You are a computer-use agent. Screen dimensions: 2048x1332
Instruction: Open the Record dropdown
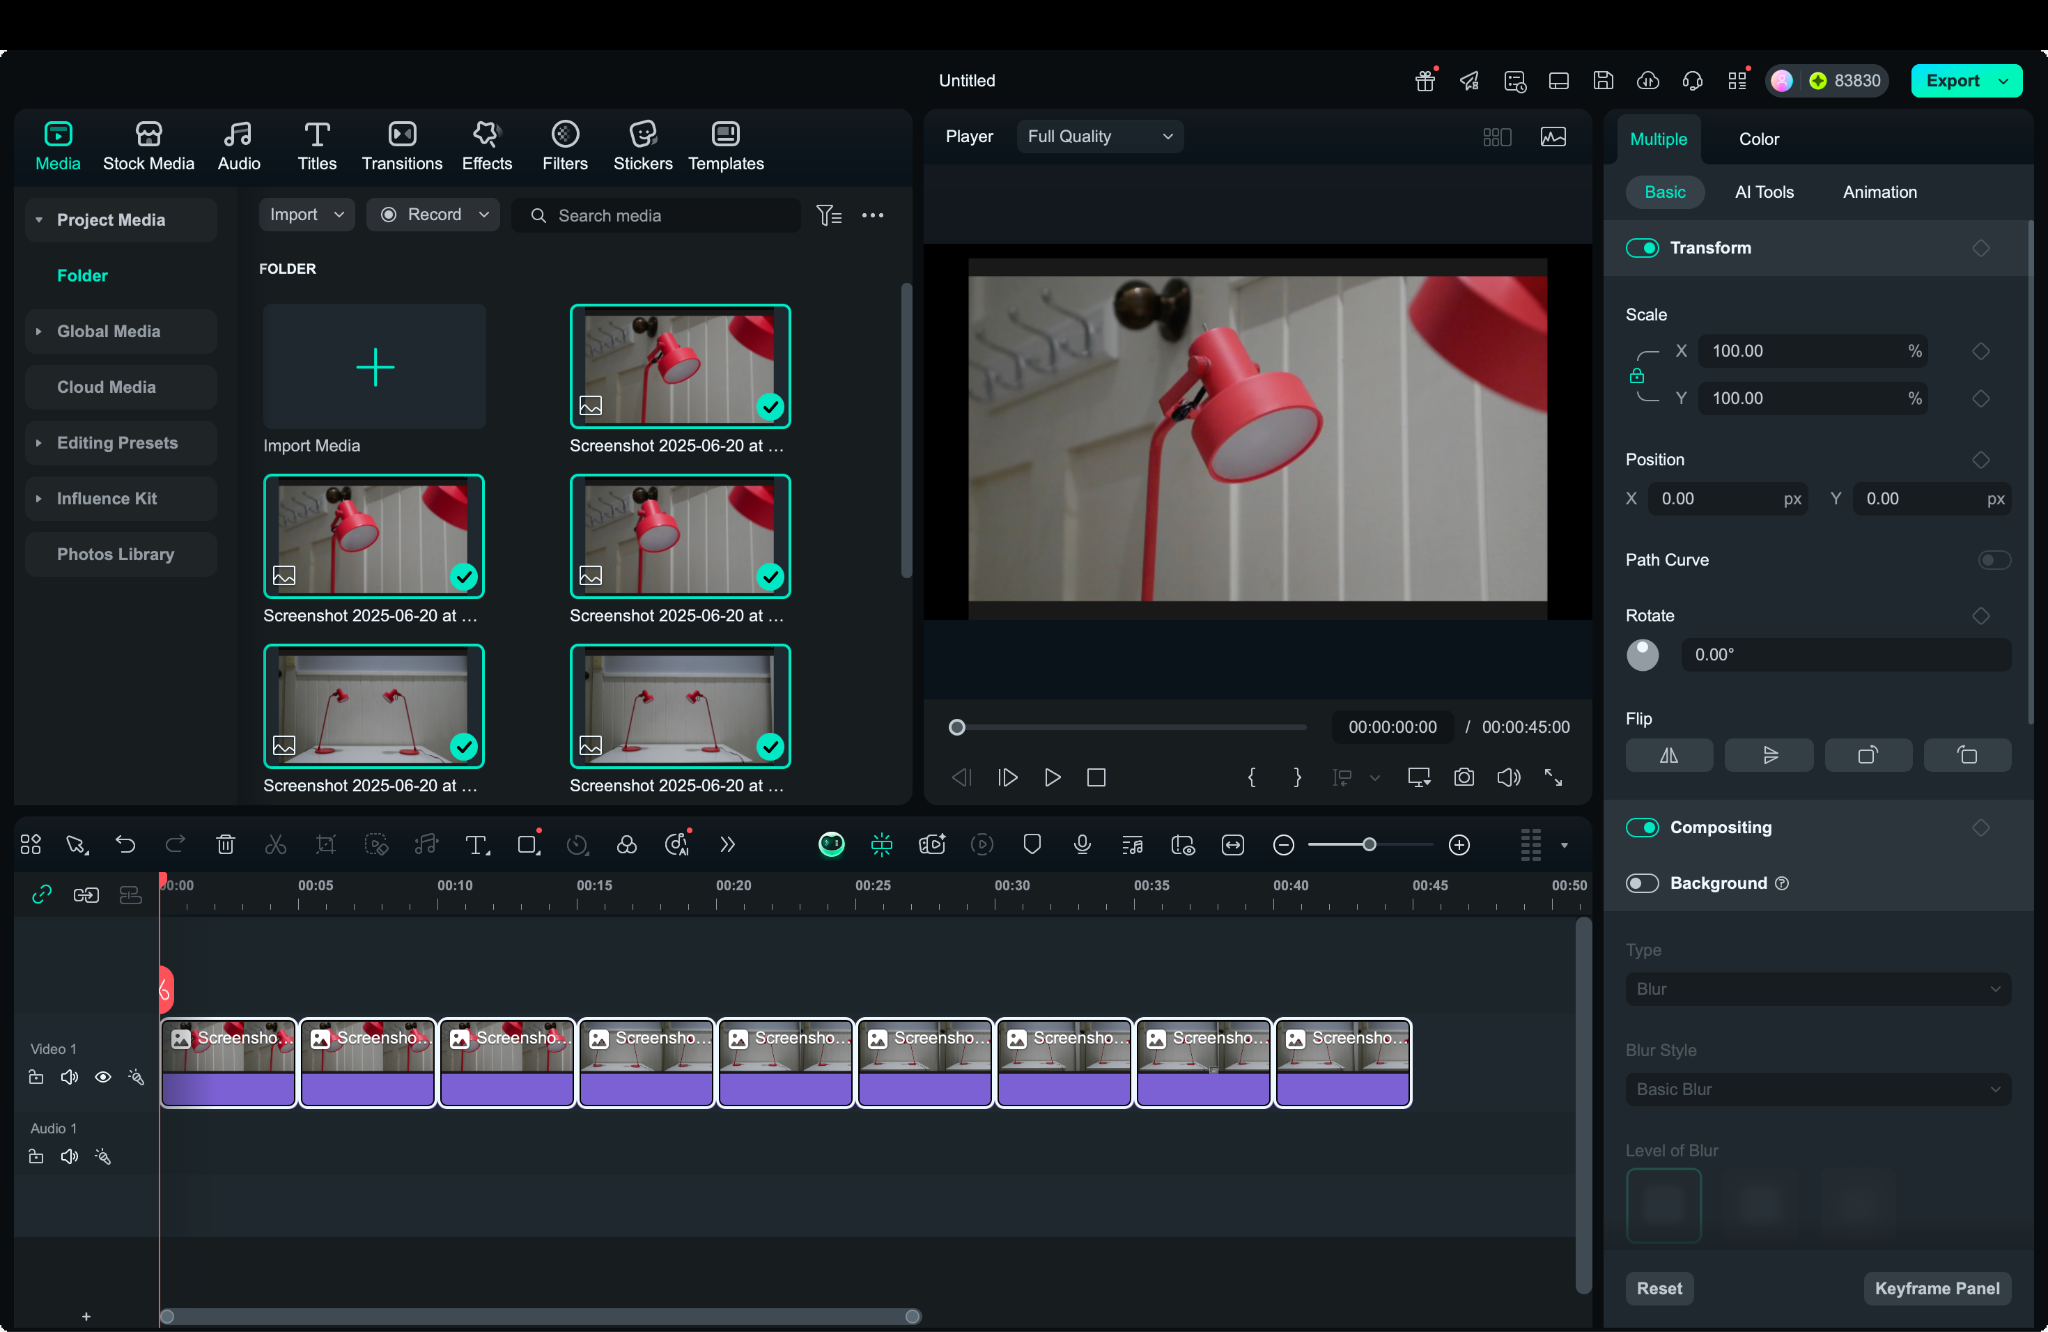[x=433, y=215]
